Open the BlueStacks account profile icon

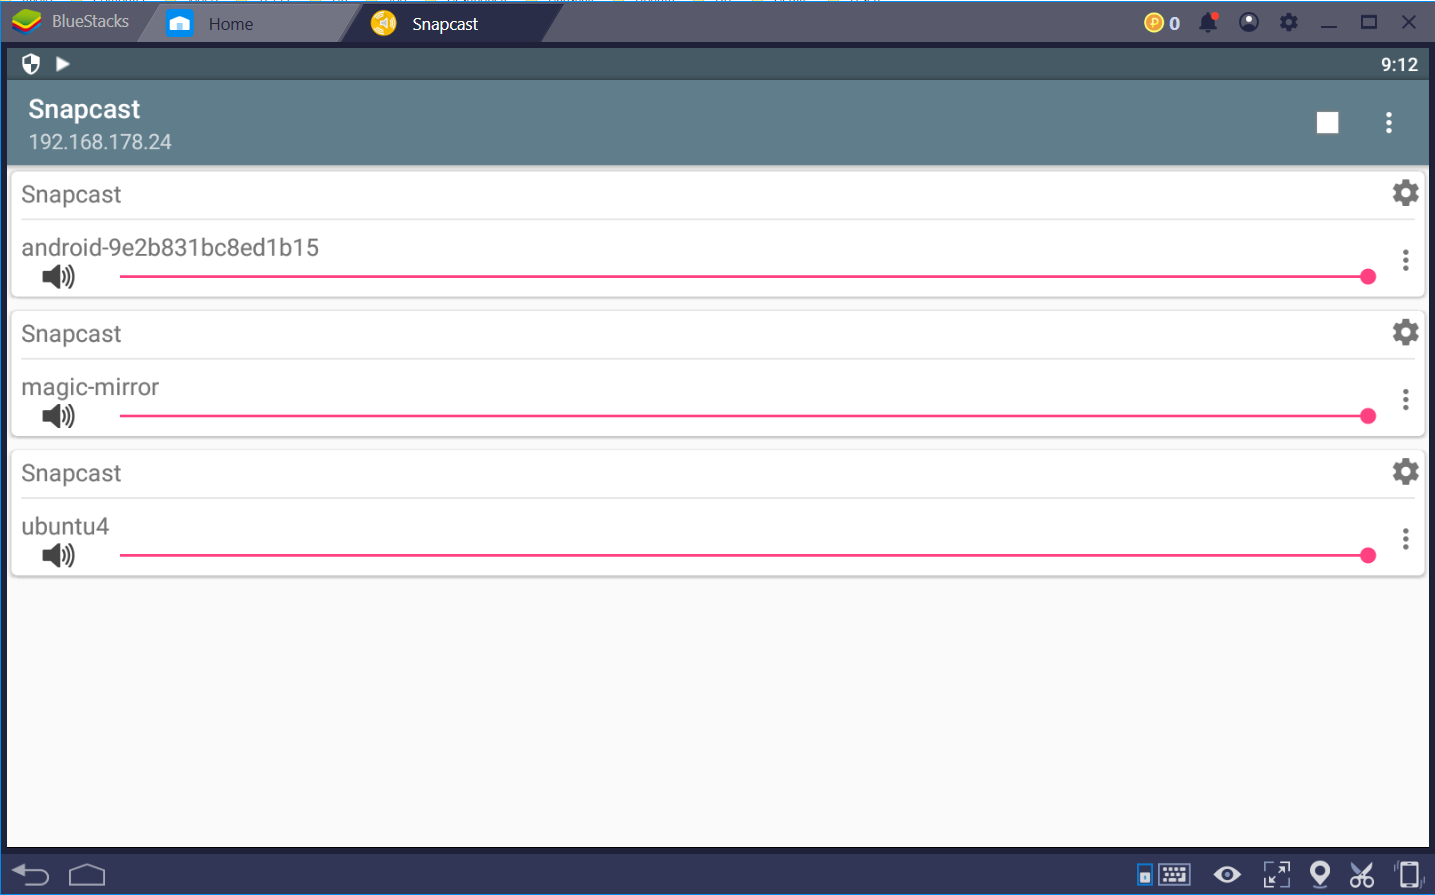pyautogui.click(x=1248, y=22)
